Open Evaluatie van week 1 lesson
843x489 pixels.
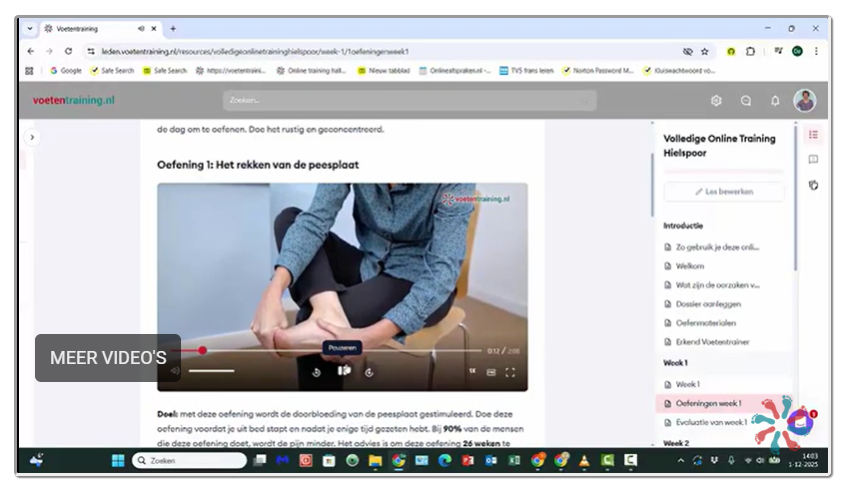(711, 422)
